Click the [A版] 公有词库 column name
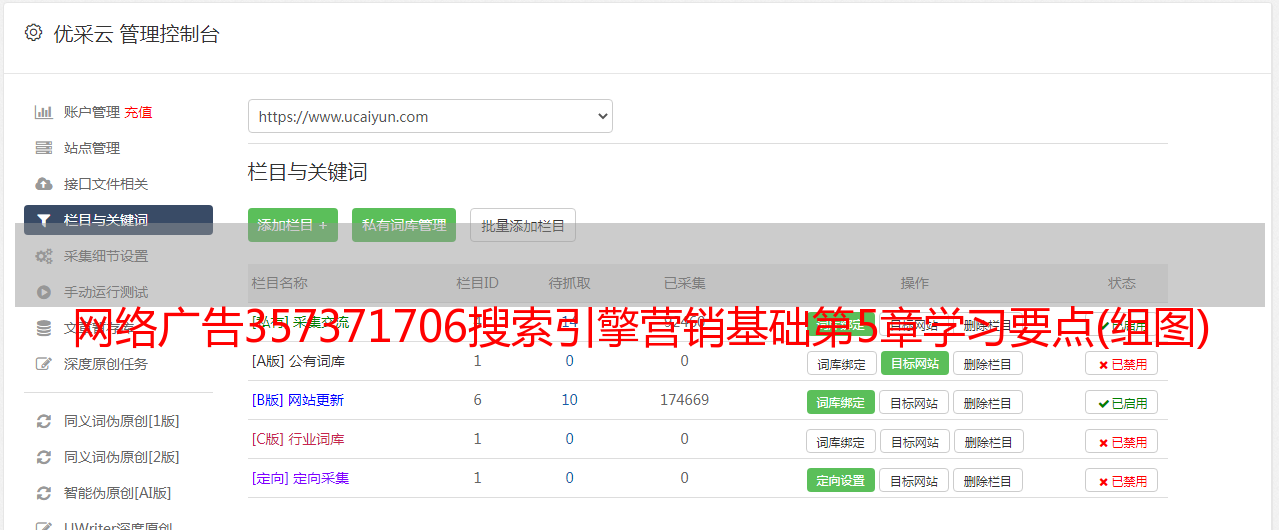 [298, 361]
